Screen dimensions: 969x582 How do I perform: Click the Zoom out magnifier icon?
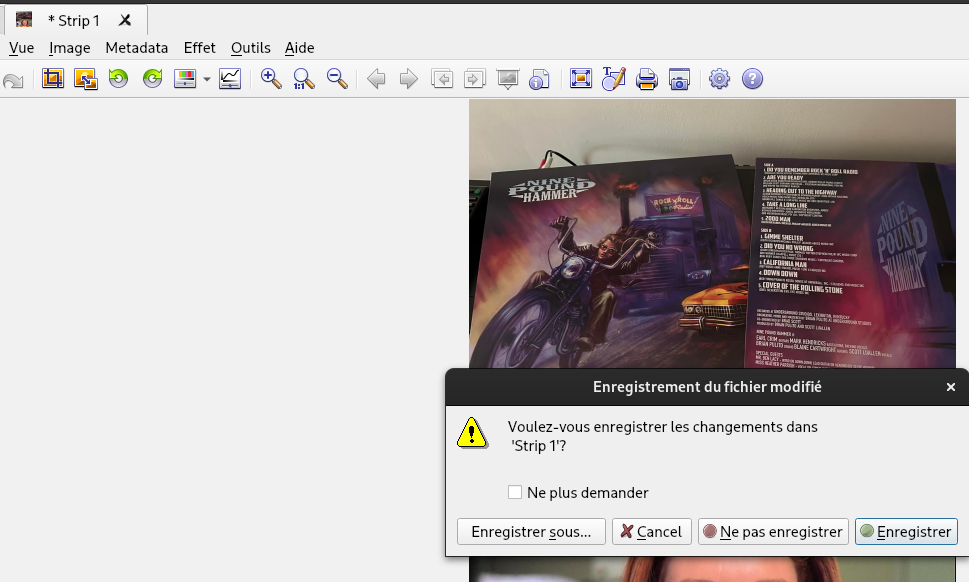[x=337, y=78]
